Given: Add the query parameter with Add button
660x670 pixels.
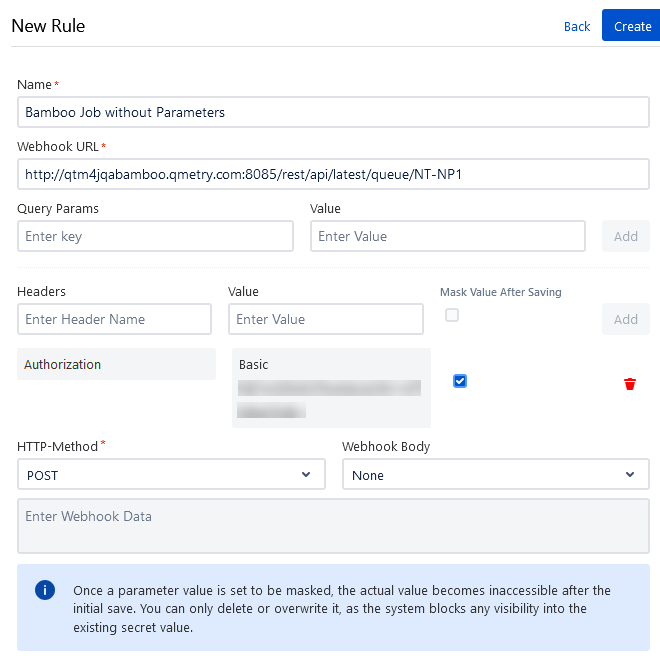Looking at the screenshot, I should 625,236.
